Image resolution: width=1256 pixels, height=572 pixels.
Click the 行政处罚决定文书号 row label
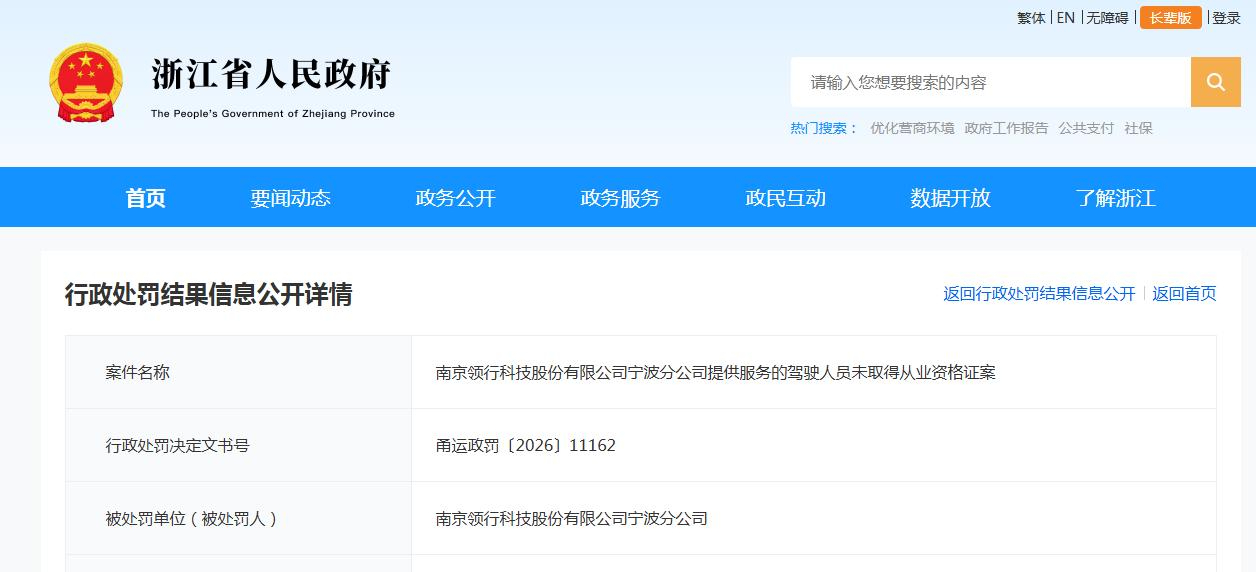click(x=178, y=446)
